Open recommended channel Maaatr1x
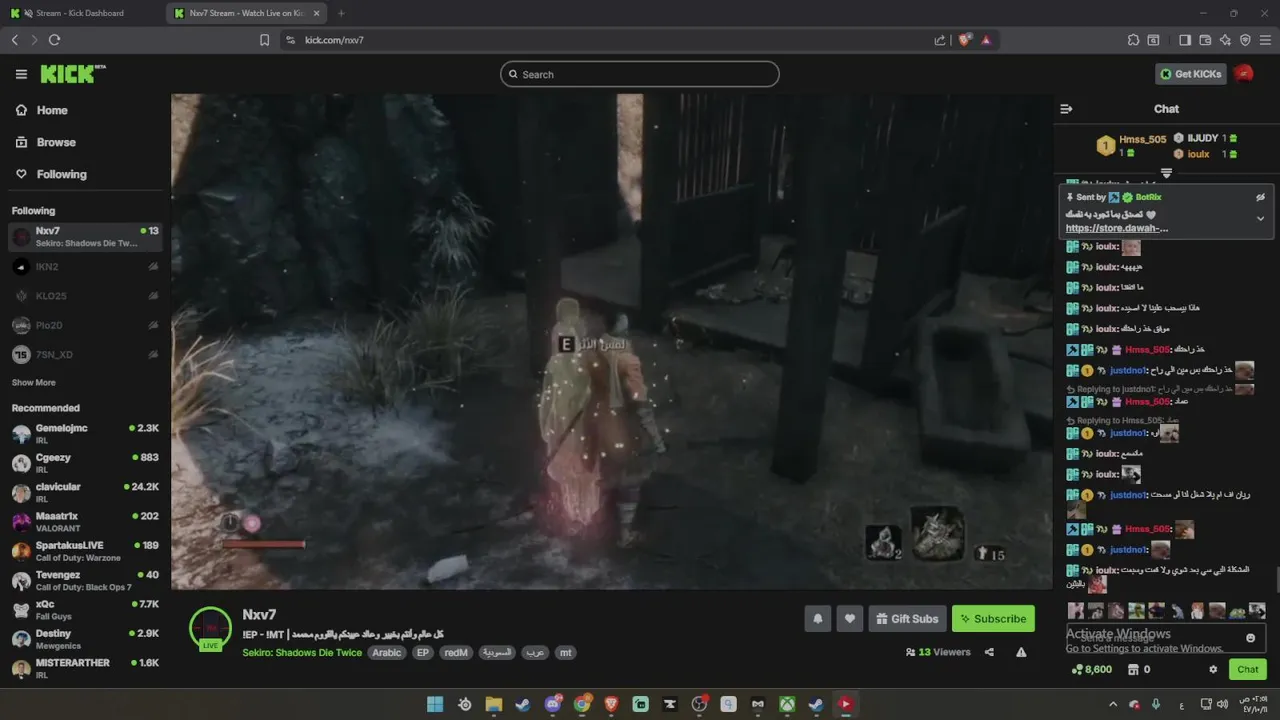 click(x=85, y=522)
